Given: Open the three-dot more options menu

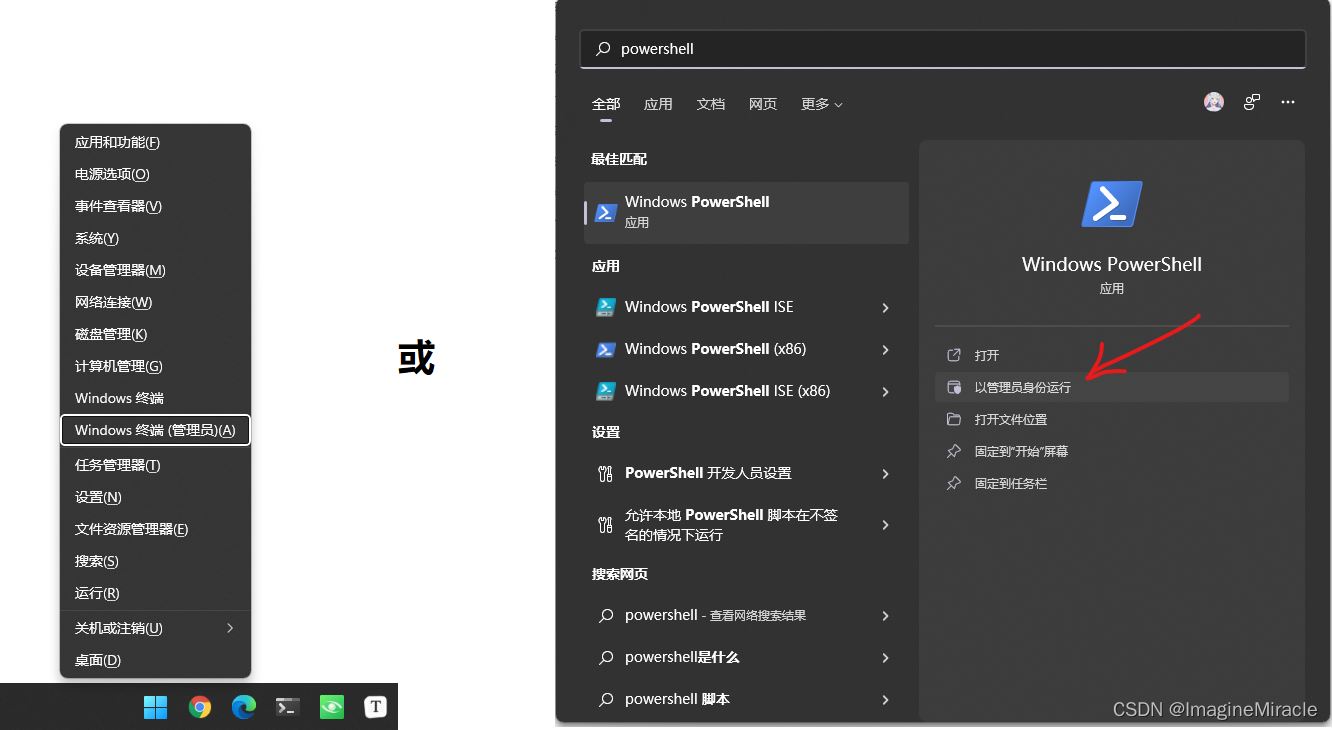Looking at the screenshot, I should [1288, 102].
